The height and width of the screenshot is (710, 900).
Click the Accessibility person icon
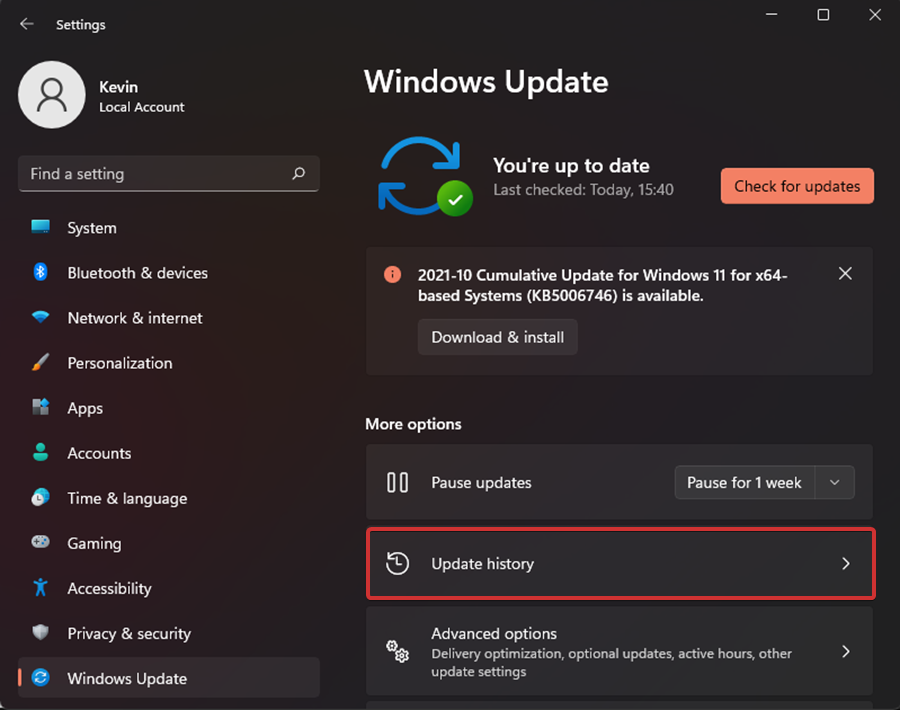41,588
